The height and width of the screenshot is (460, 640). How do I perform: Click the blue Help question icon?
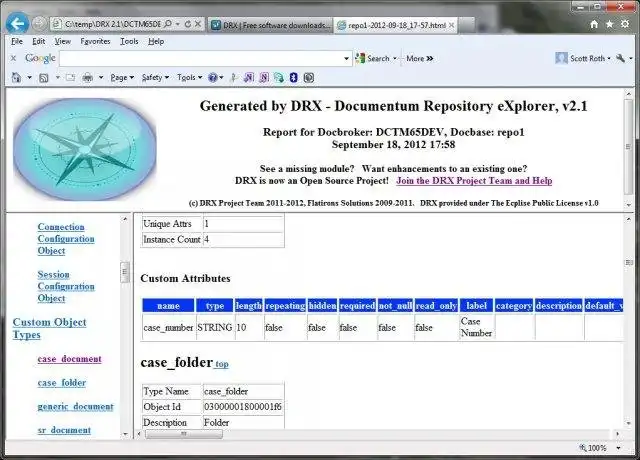pos(213,78)
